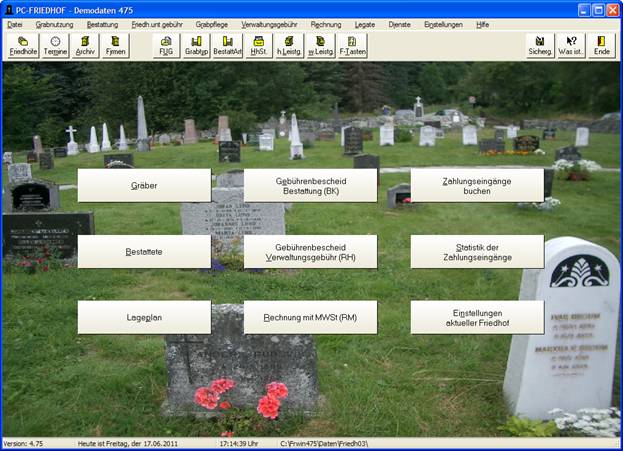Click the BestattArt toolbar icon

tap(227, 46)
